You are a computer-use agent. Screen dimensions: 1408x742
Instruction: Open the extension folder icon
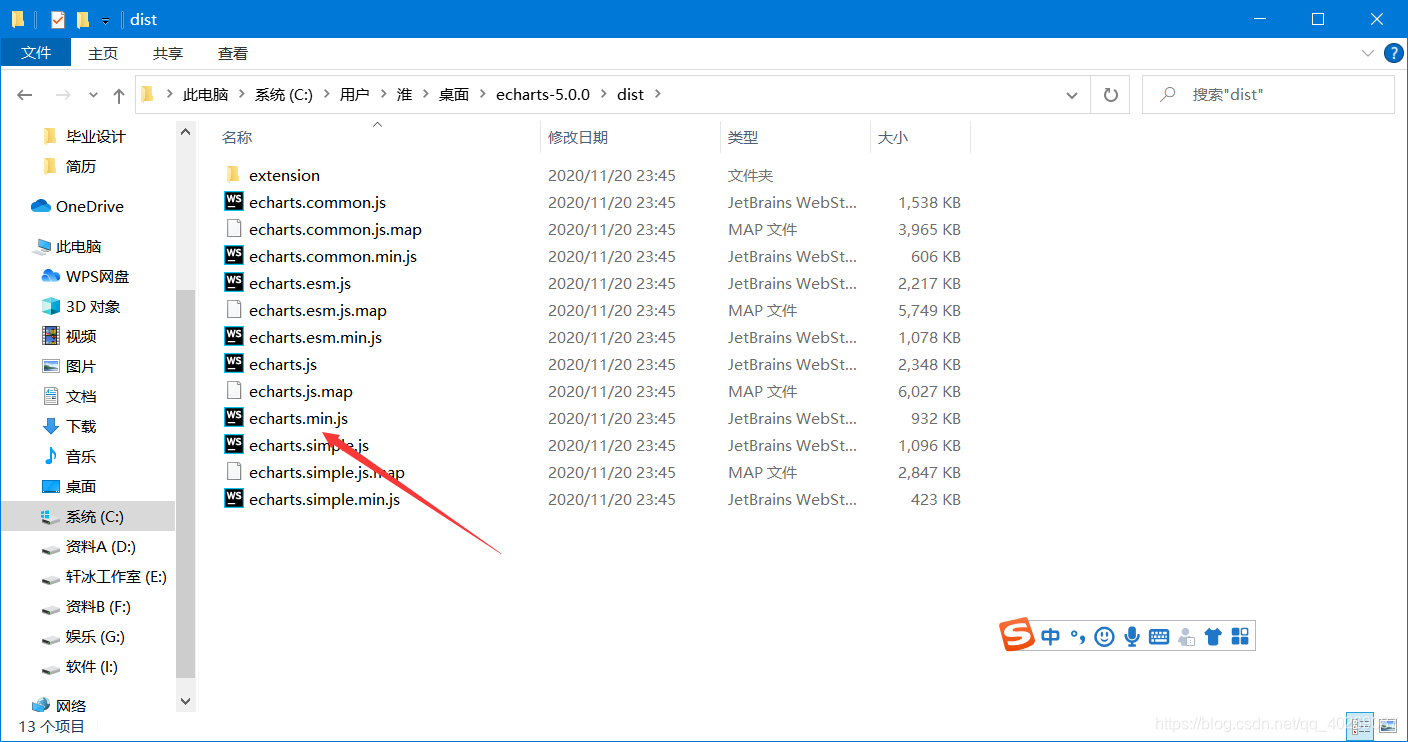point(233,175)
